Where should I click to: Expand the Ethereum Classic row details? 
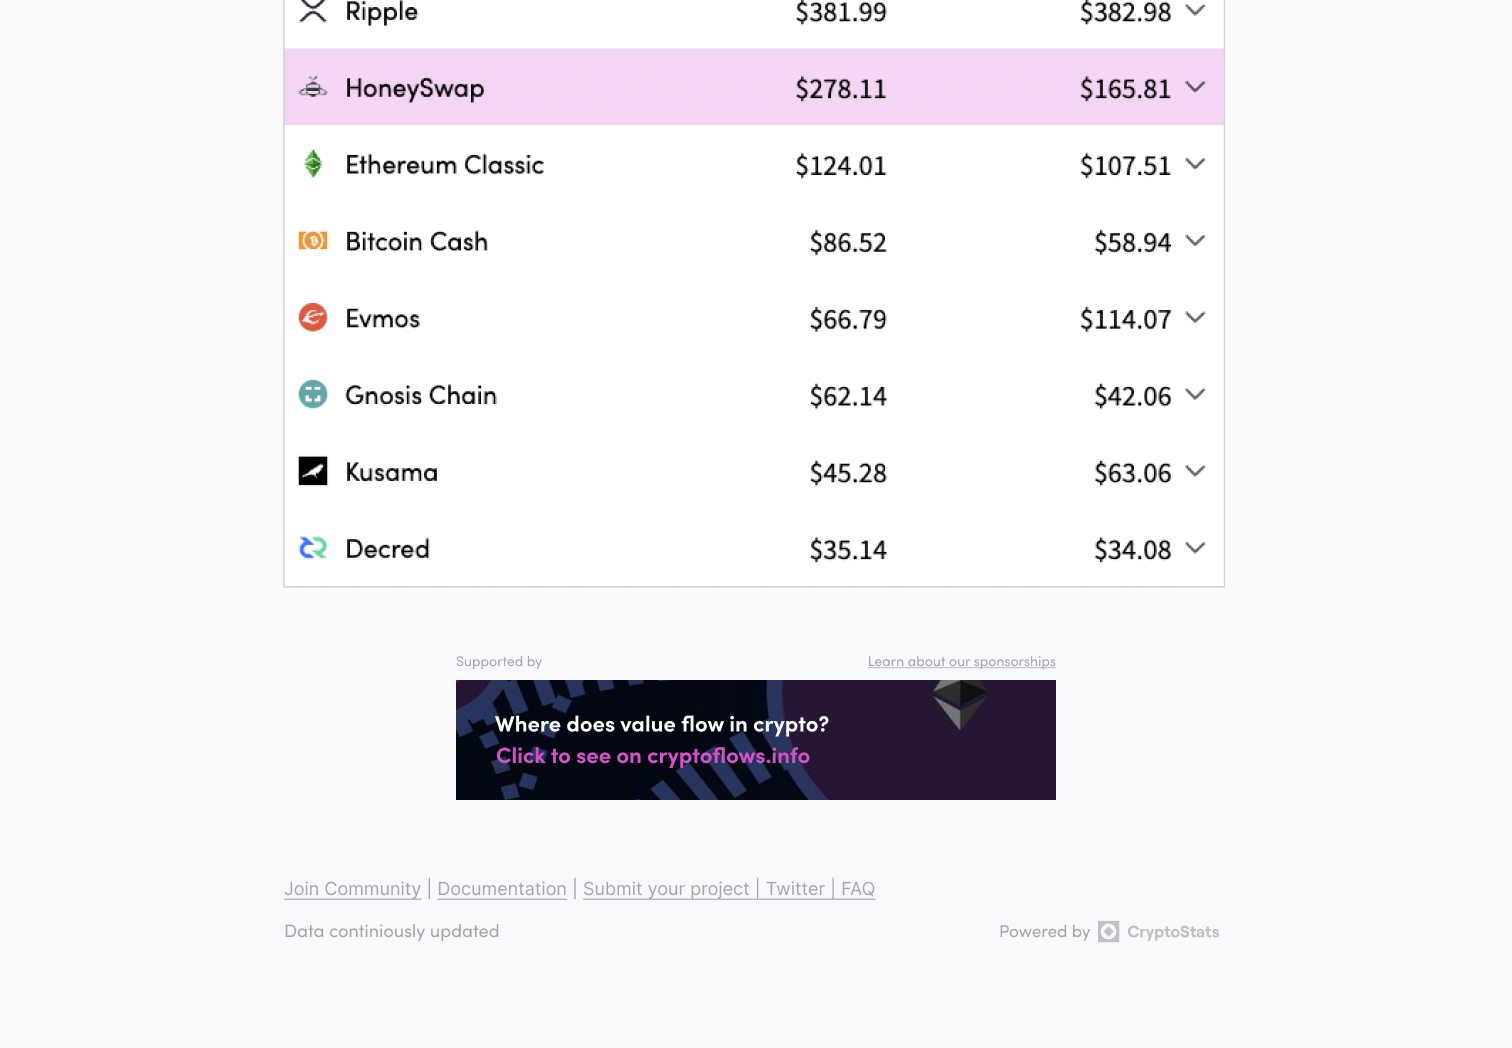pos(1195,164)
